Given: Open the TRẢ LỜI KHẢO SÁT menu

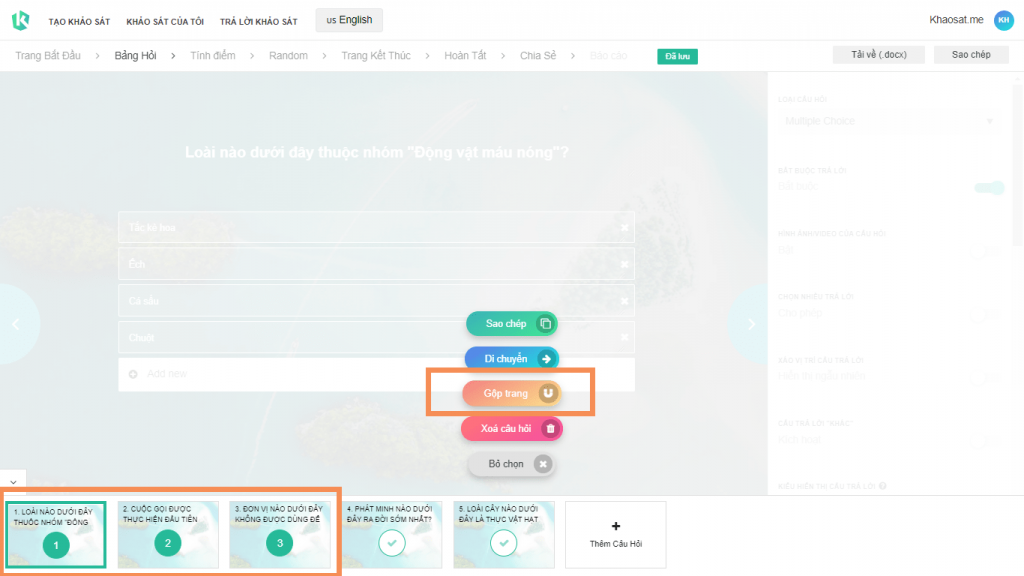Looking at the screenshot, I should pos(259,22).
